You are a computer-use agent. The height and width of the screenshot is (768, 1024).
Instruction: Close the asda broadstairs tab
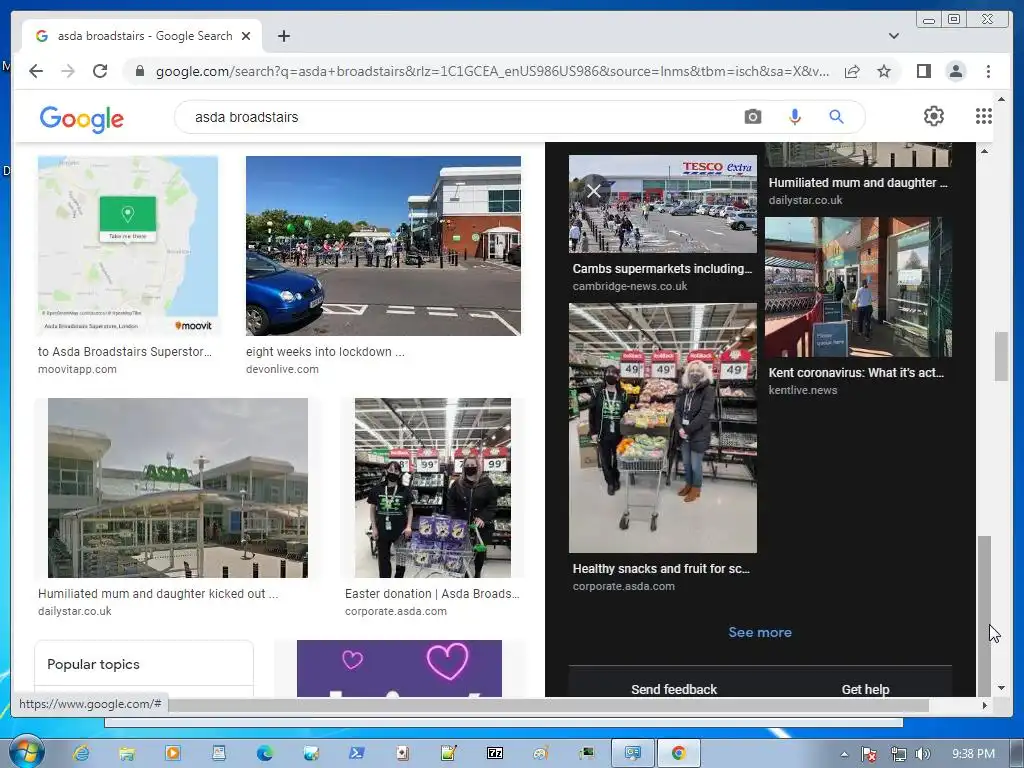click(x=246, y=36)
